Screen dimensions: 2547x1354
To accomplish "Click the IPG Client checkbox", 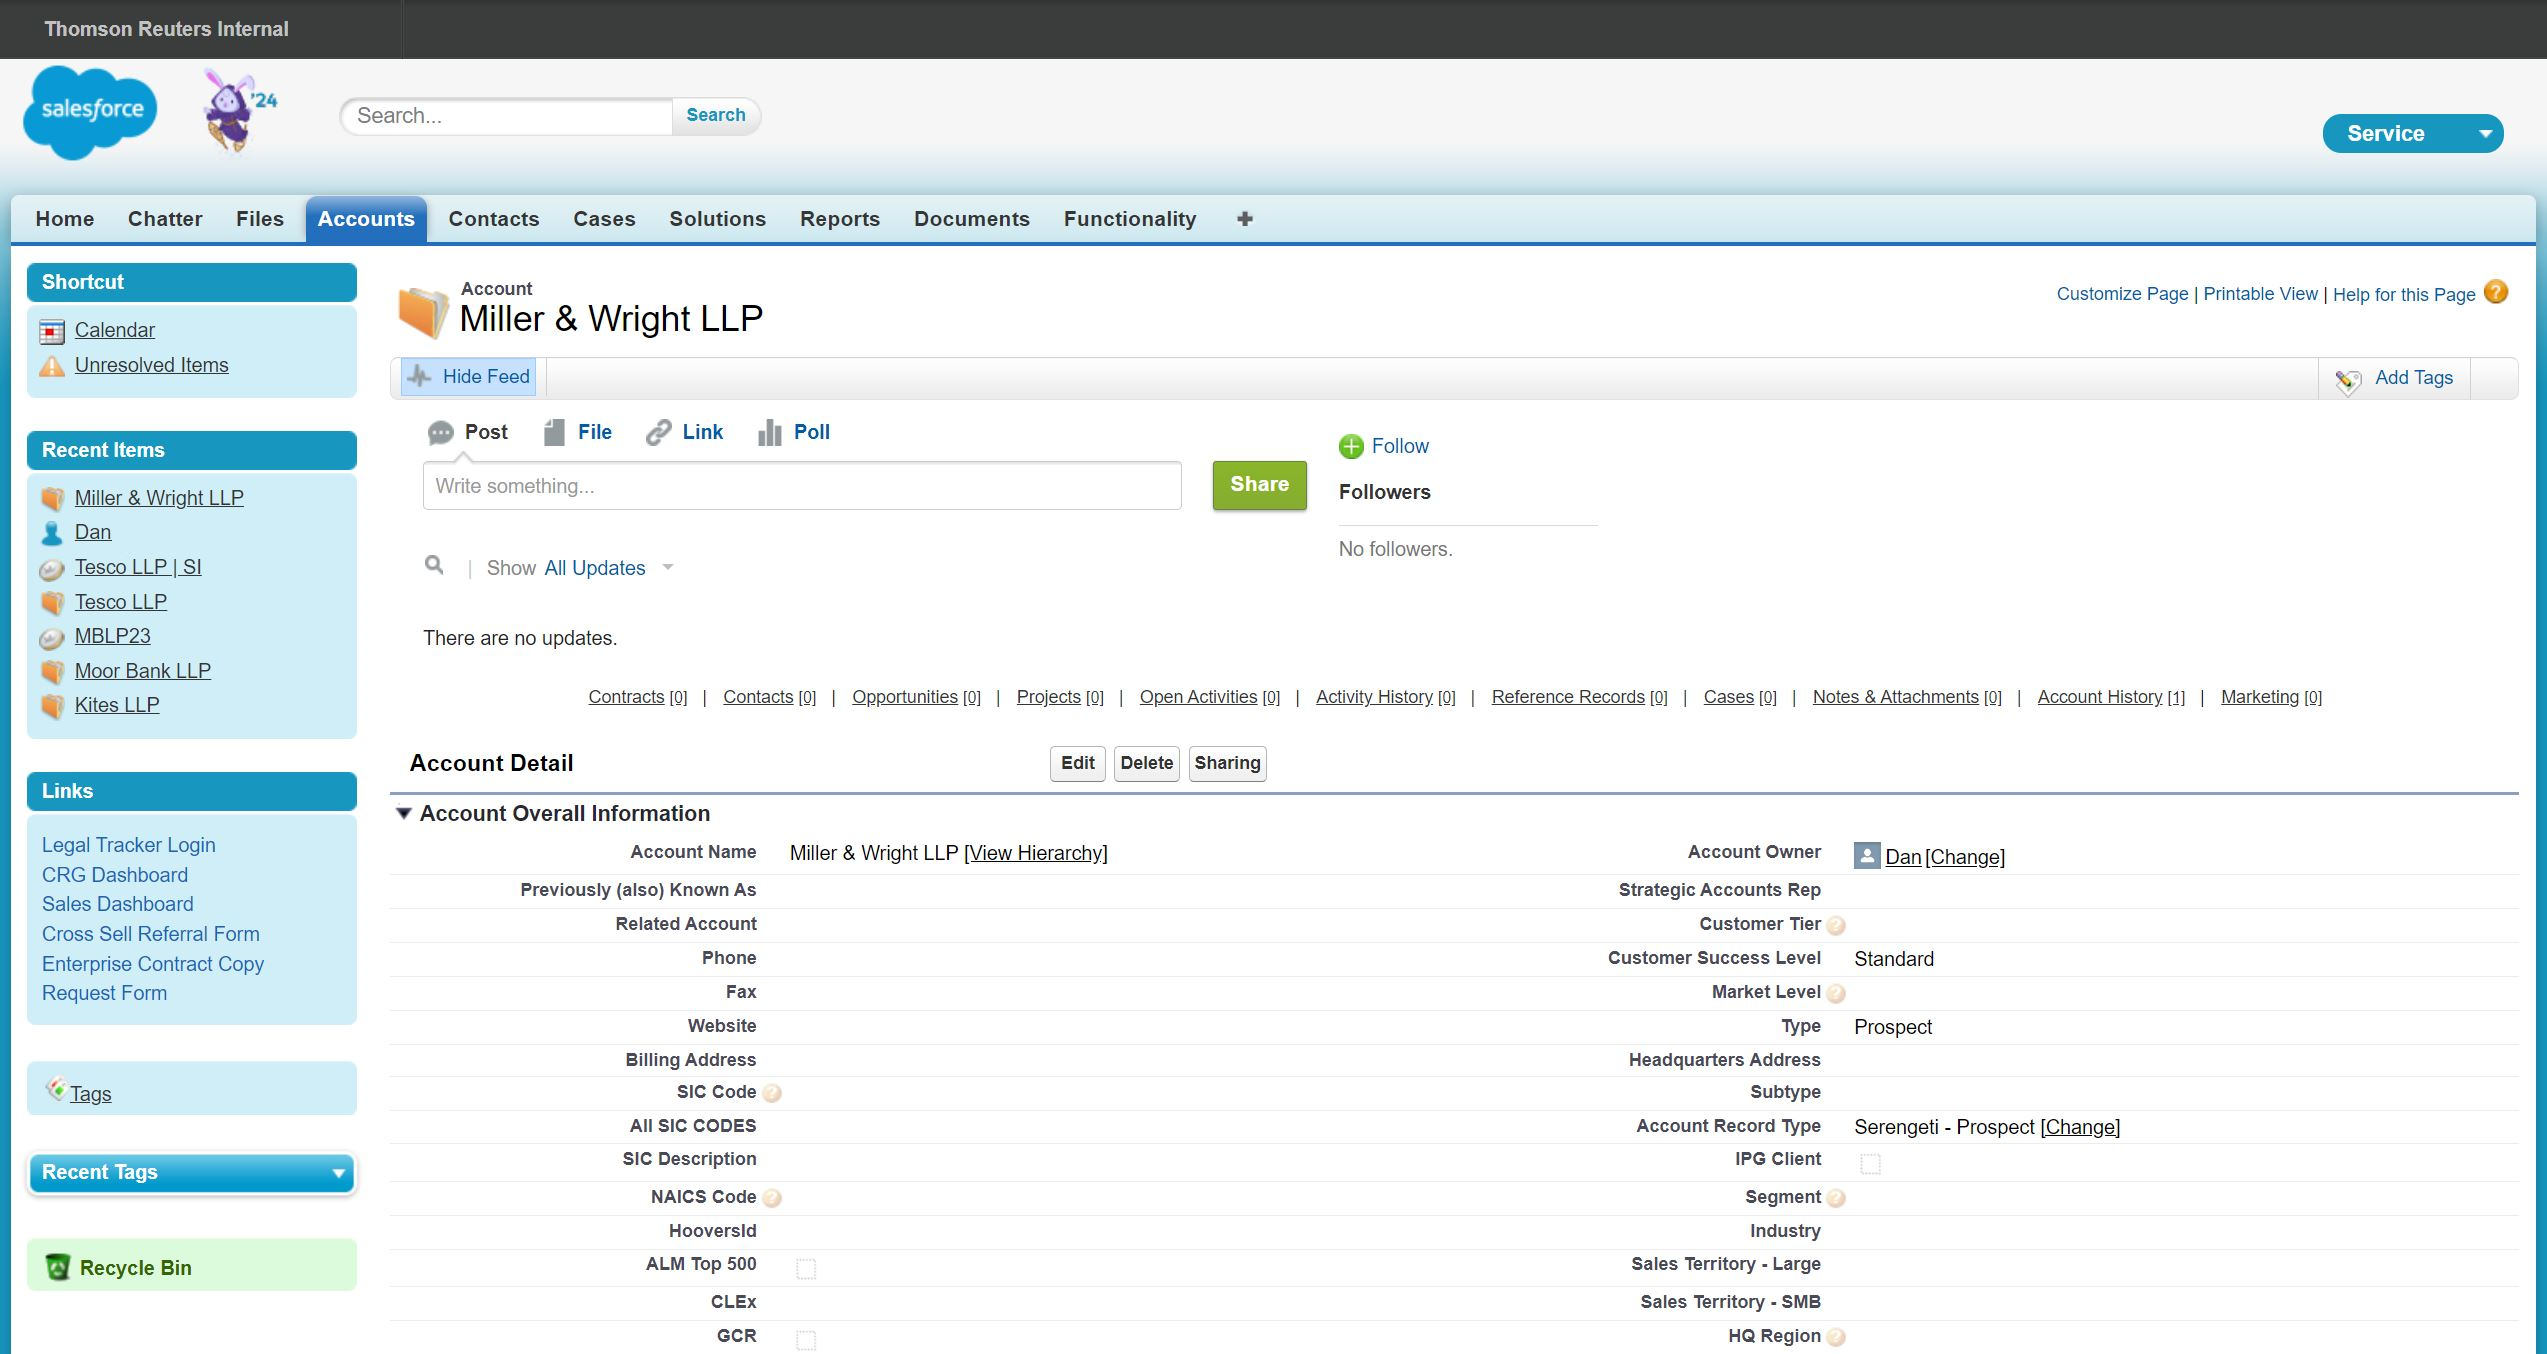I will point(1870,1164).
